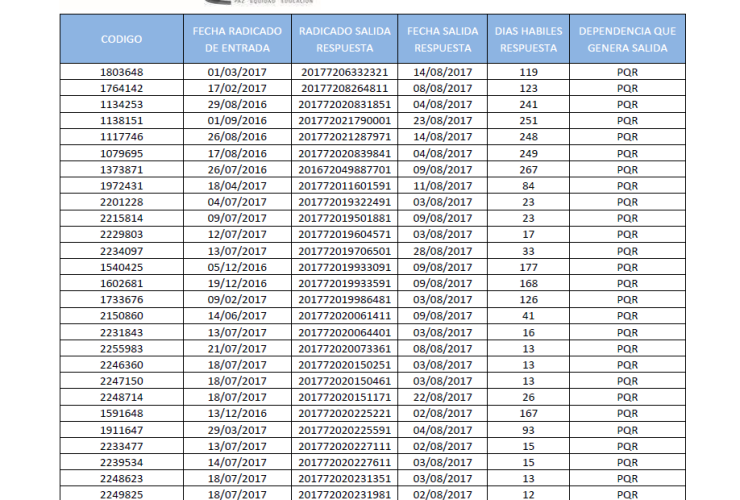
Task: Click days value 84
Action: (528, 186)
